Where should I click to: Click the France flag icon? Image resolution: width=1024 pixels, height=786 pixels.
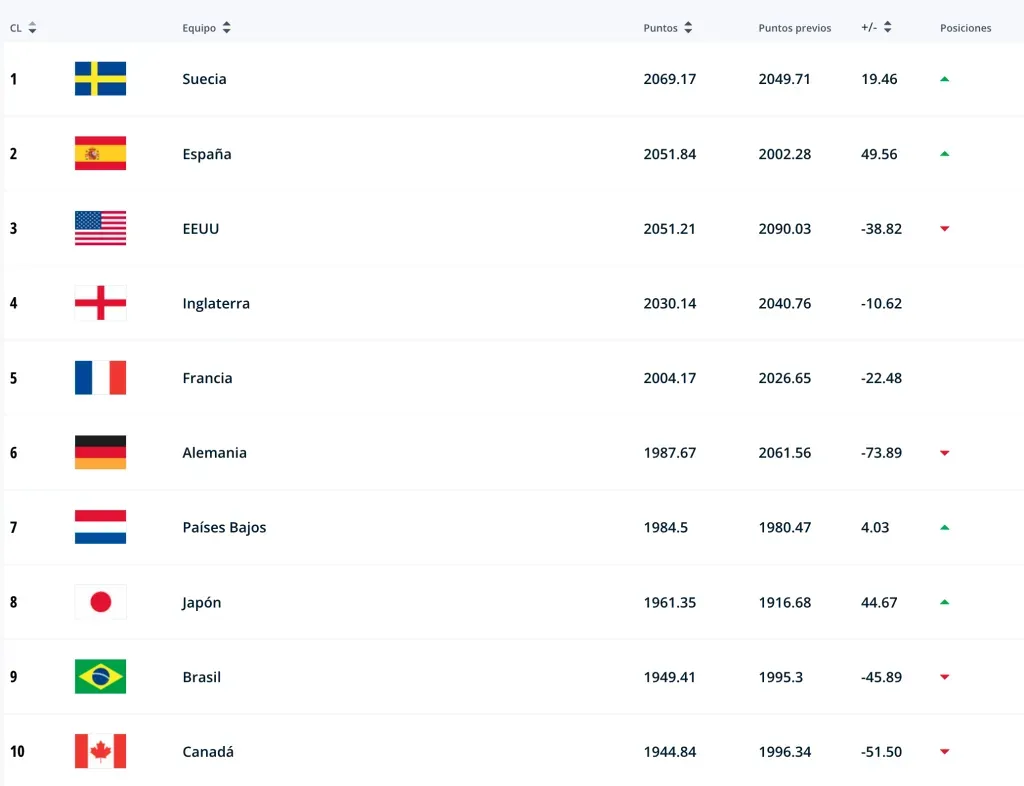[x=100, y=378]
